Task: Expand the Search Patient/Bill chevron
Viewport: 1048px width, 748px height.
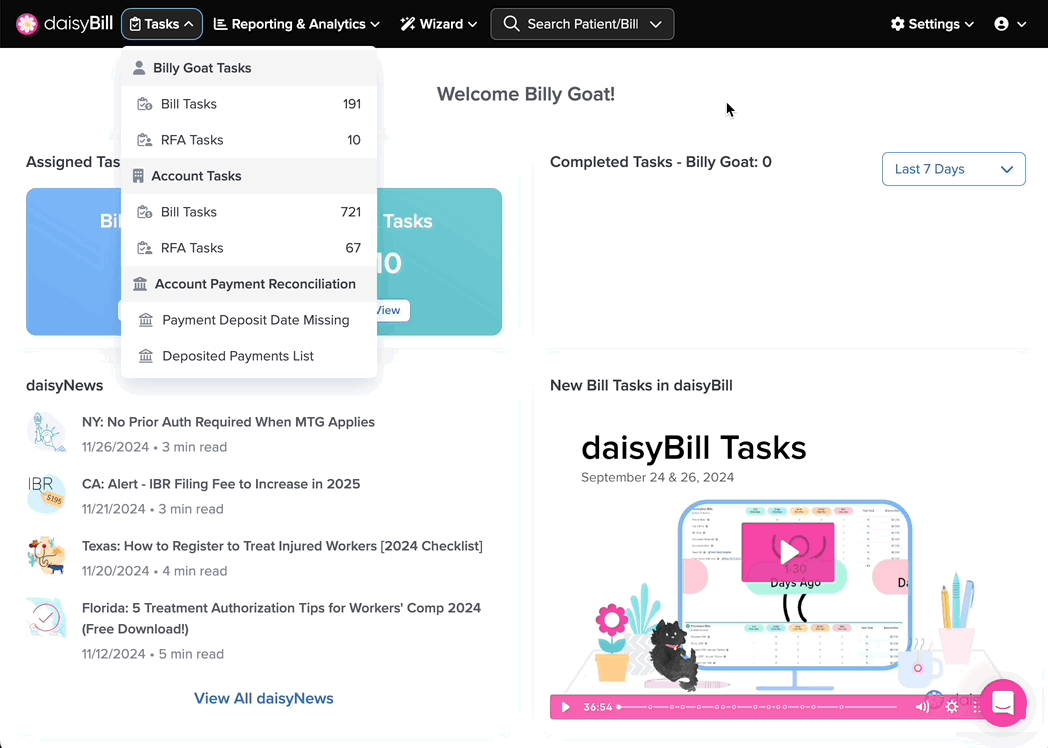Action: coord(656,24)
